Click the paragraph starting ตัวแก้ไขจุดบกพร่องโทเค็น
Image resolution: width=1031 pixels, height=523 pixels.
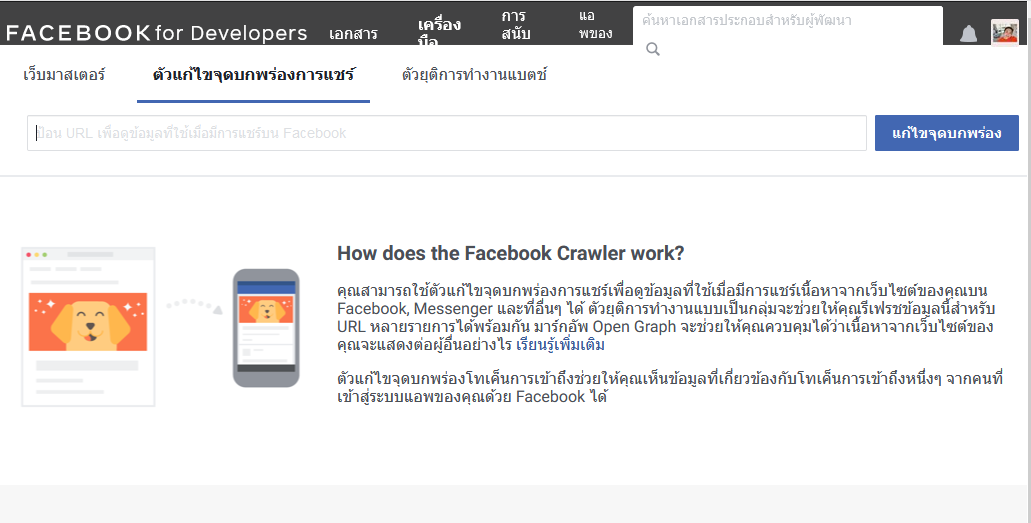pos(669,387)
